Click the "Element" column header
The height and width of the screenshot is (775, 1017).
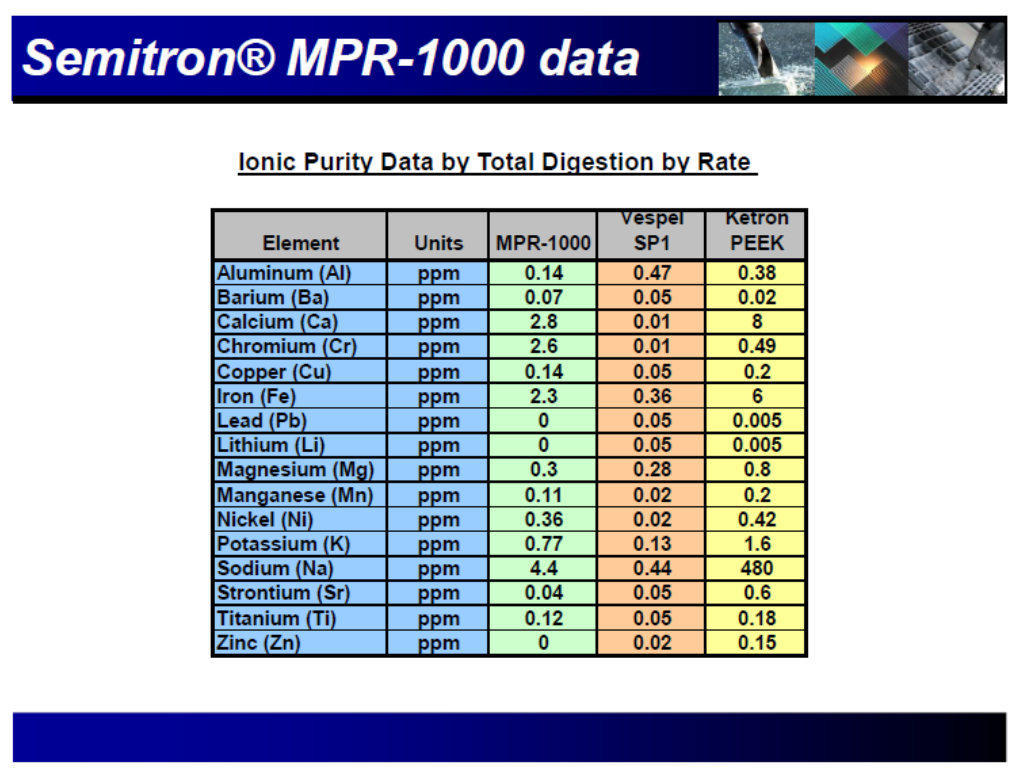300,235
